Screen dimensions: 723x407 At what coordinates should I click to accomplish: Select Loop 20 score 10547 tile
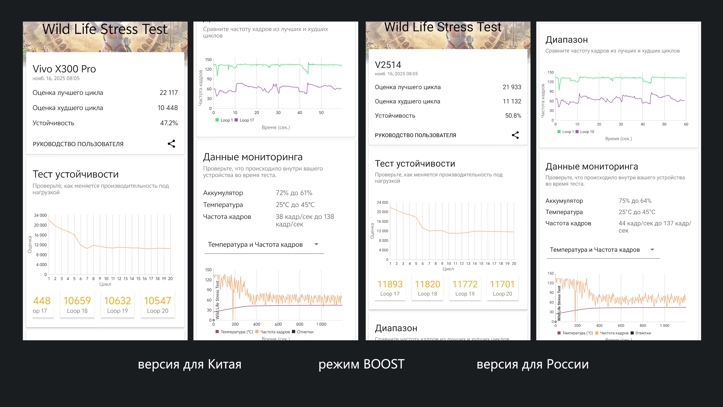157,304
